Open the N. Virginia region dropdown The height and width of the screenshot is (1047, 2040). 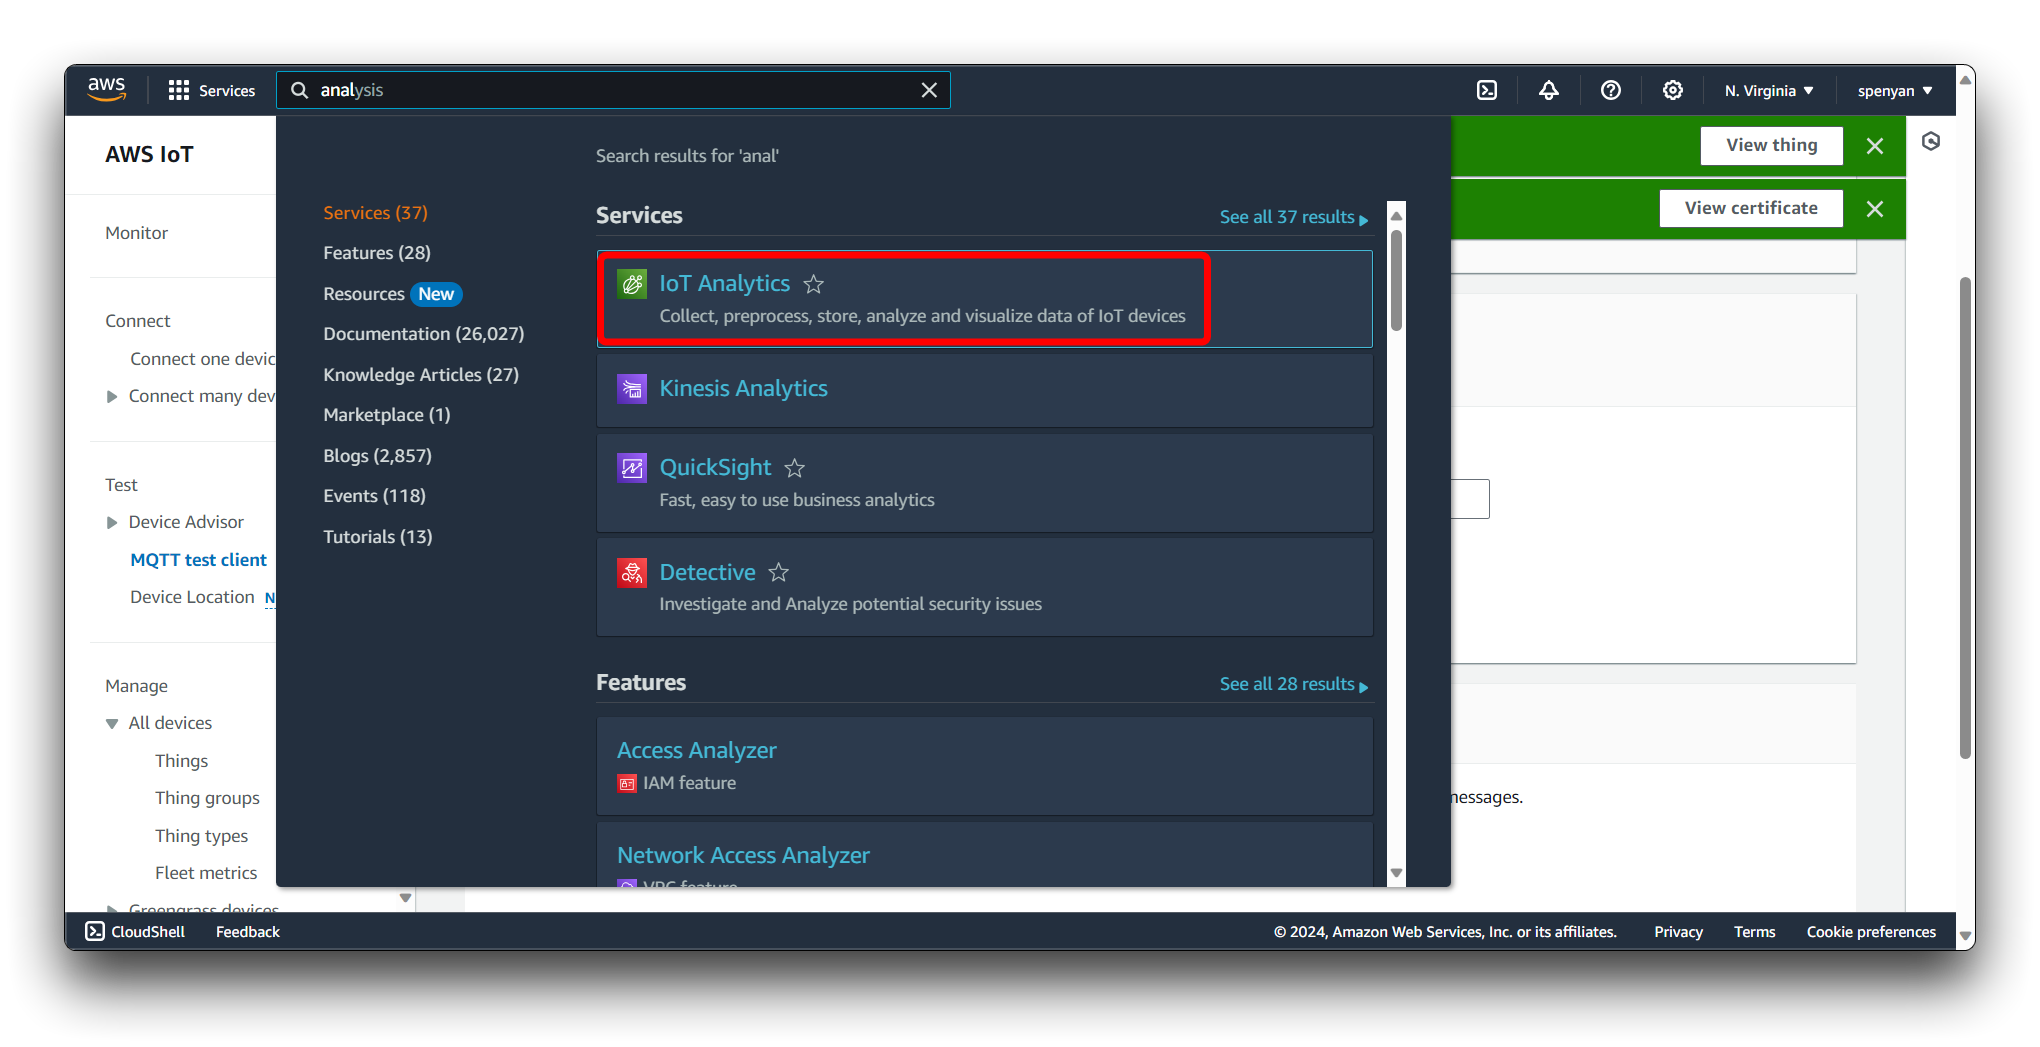[x=1768, y=90]
